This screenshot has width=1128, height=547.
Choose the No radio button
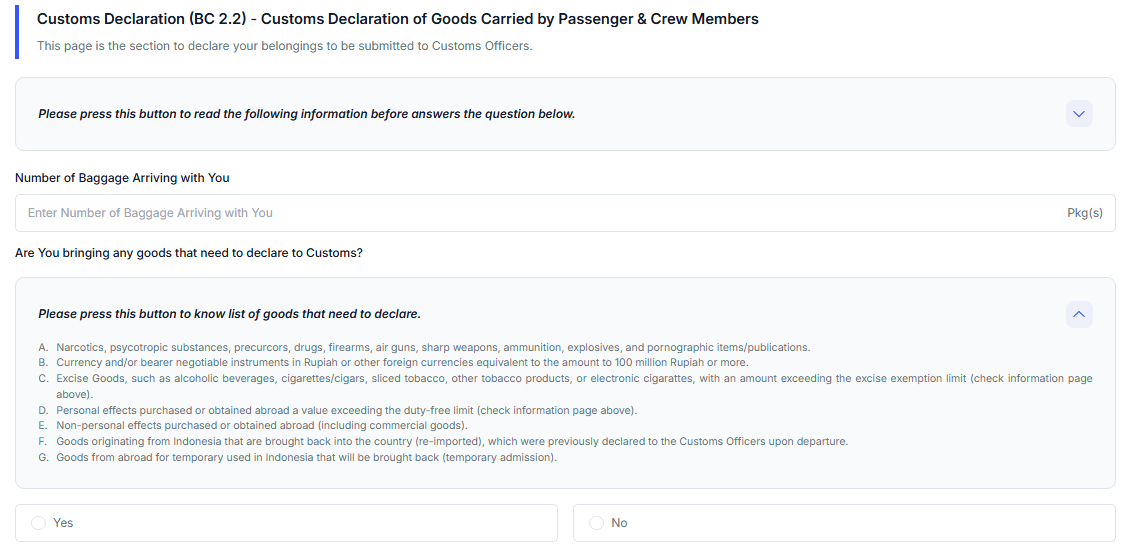[597, 523]
